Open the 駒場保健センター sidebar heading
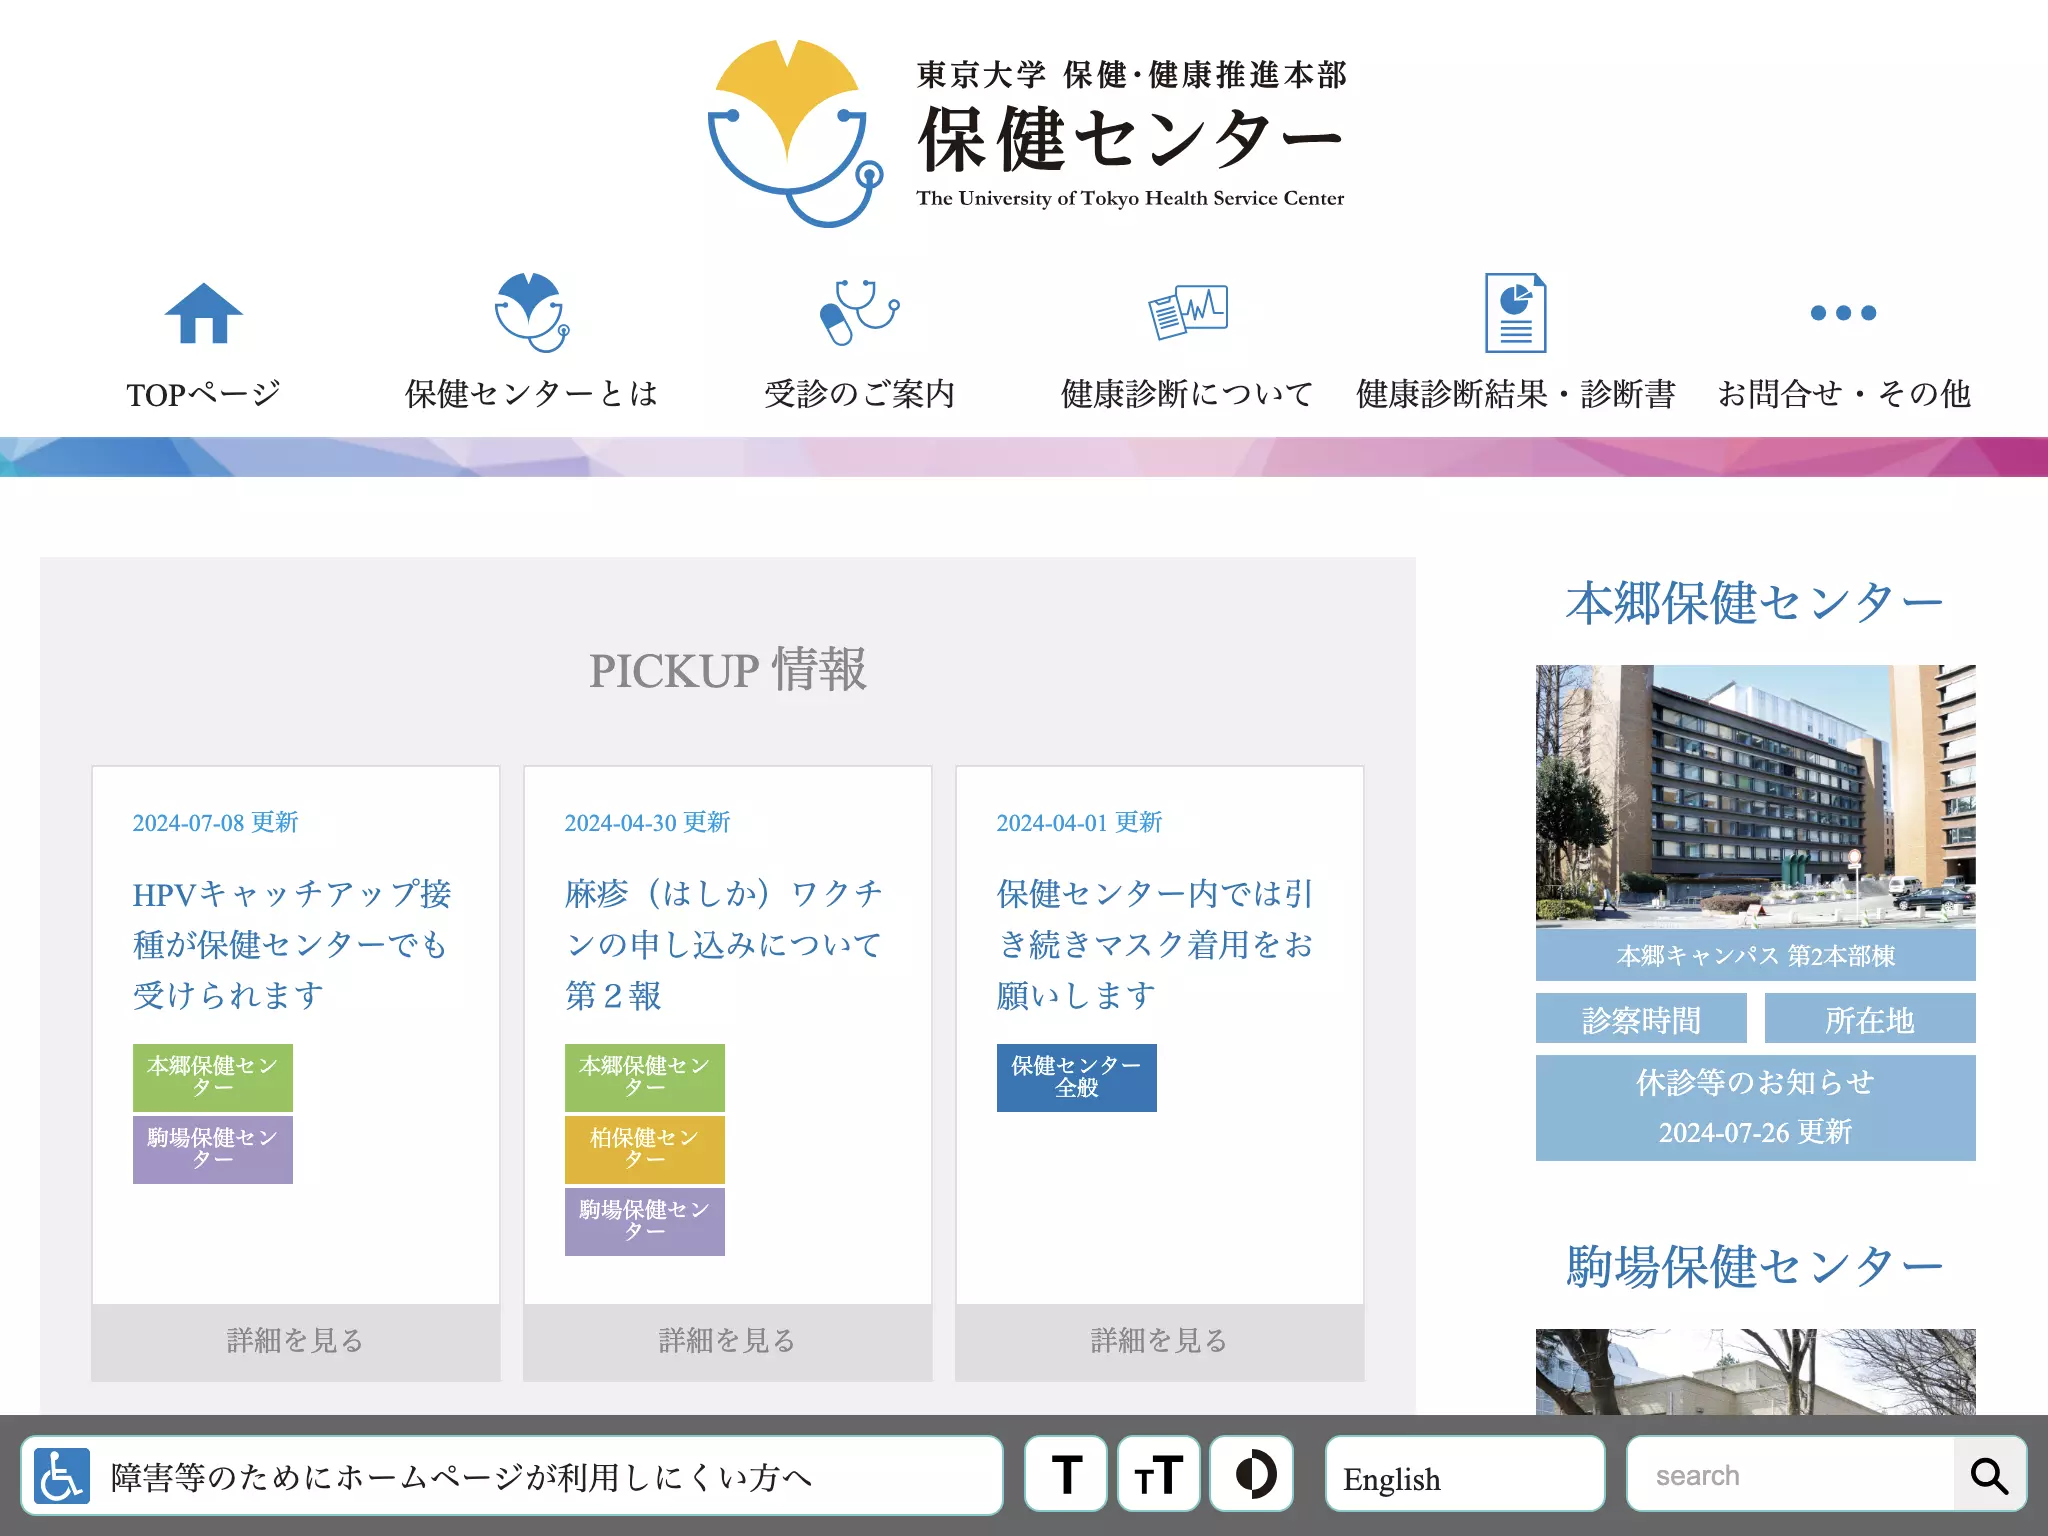The image size is (2048, 1536). (1755, 1266)
